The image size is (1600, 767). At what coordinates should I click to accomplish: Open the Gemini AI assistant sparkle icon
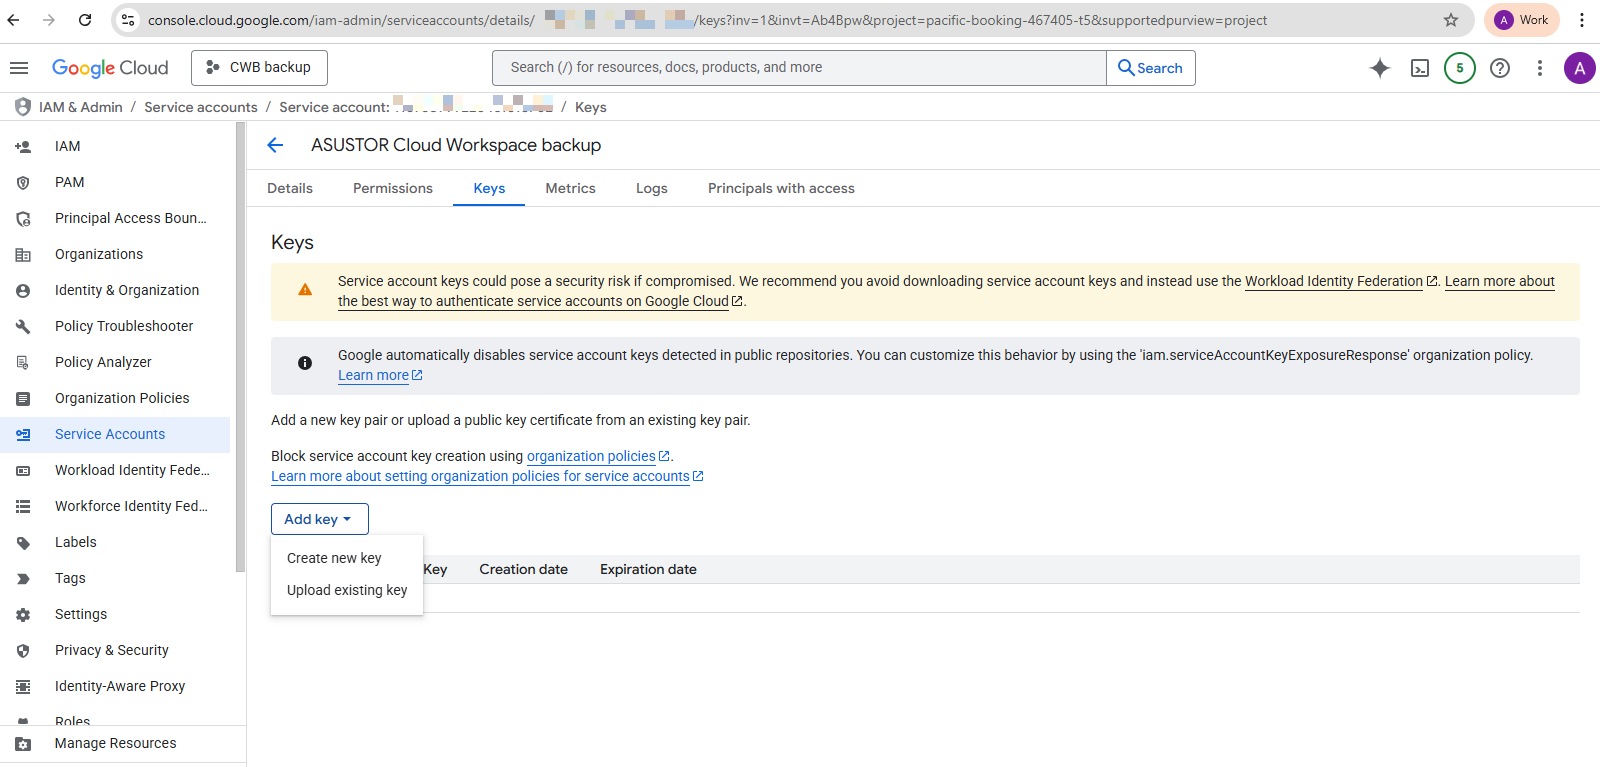(1380, 68)
